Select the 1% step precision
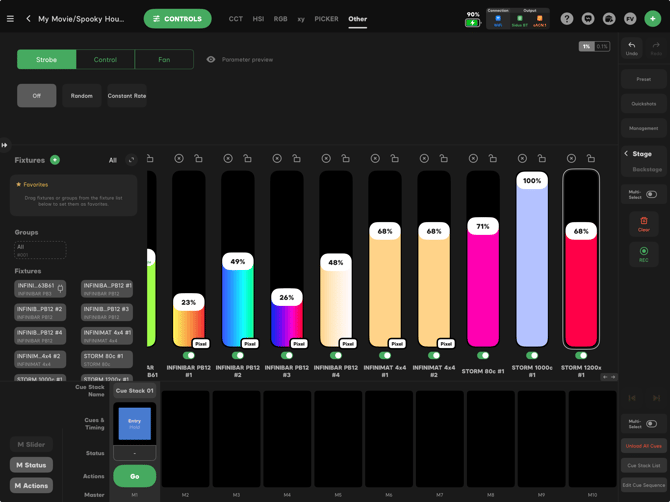This screenshot has height=502, width=670. point(586,46)
